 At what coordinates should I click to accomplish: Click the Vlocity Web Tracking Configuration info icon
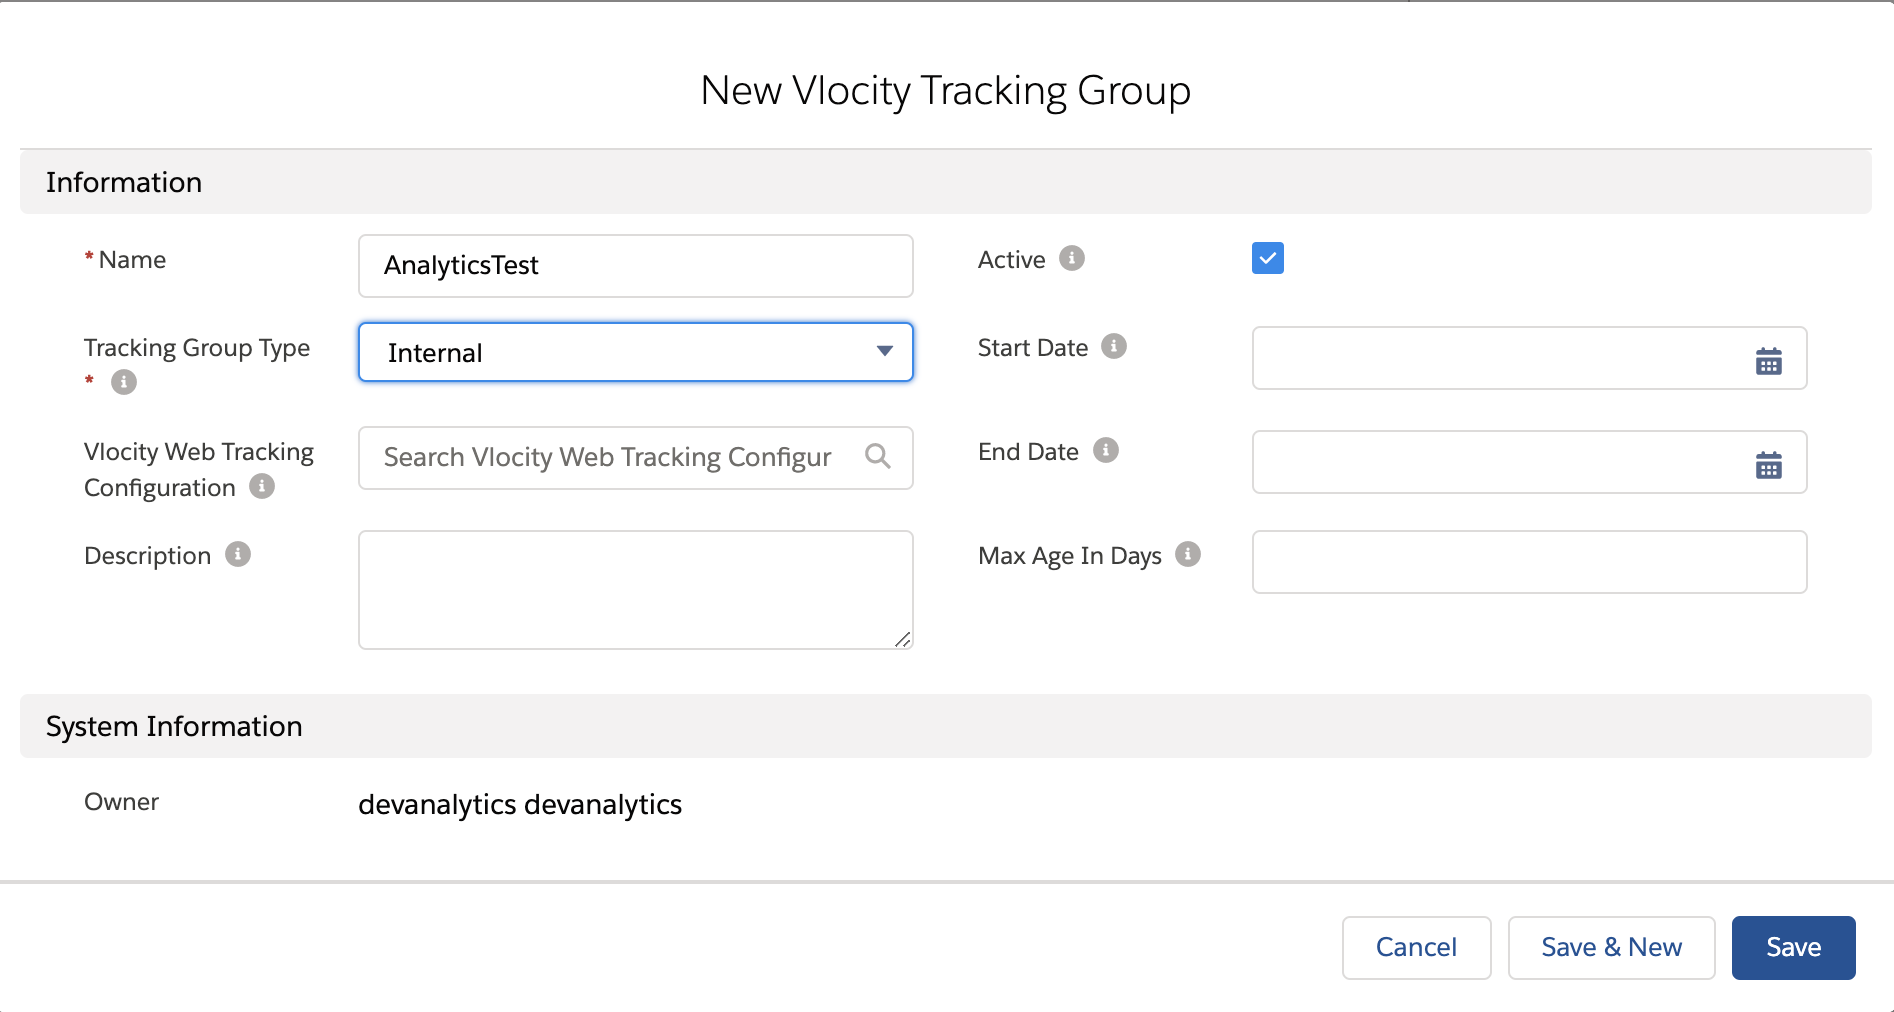click(262, 486)
